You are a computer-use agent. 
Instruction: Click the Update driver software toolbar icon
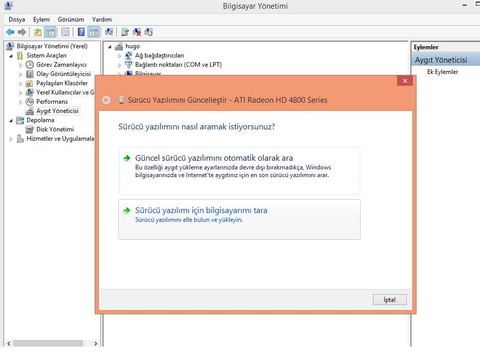125,32
